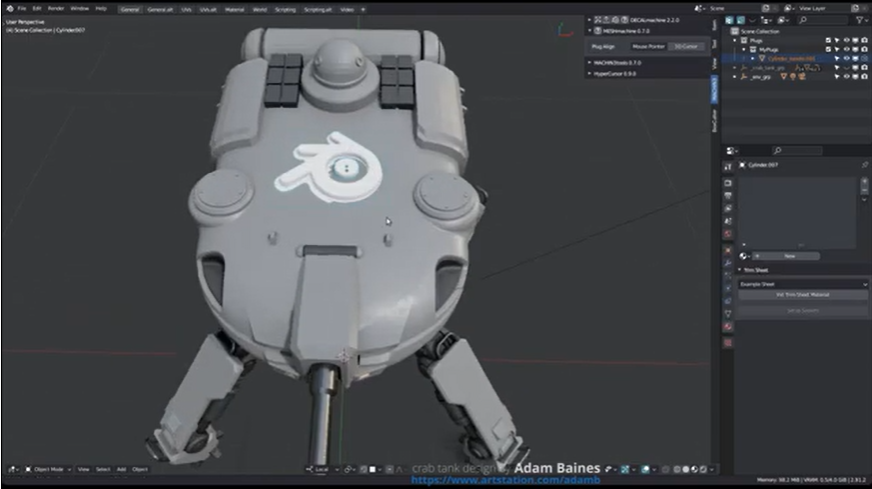
Task: Disable render camera icon for Plugs collection
Action: click(864, 41)
